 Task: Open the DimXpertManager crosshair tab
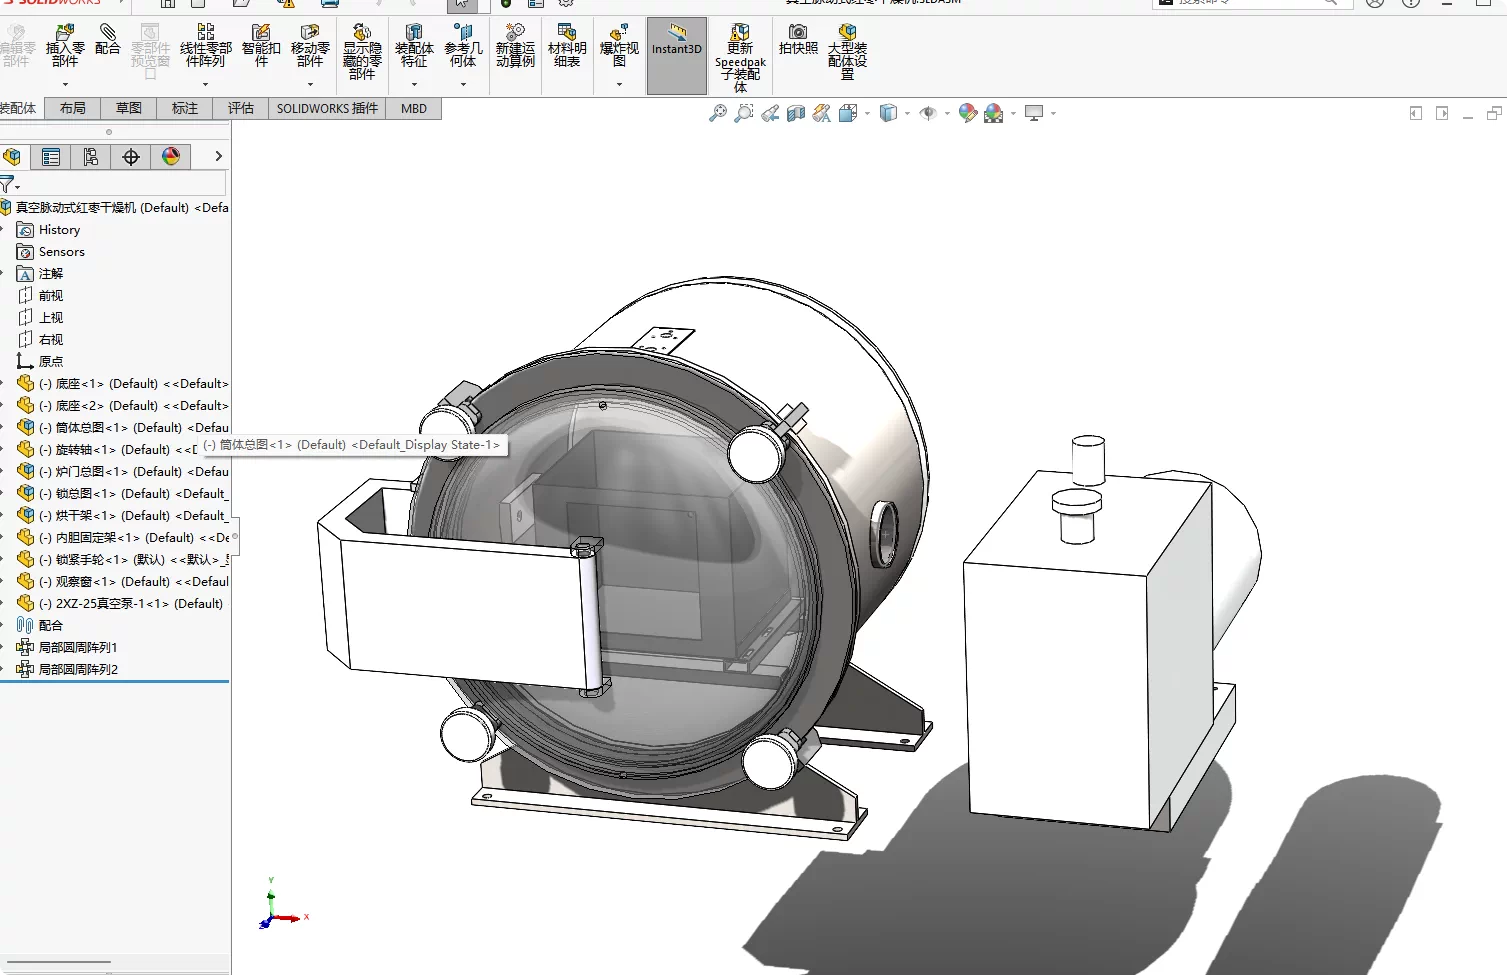(x=131, y=156)
